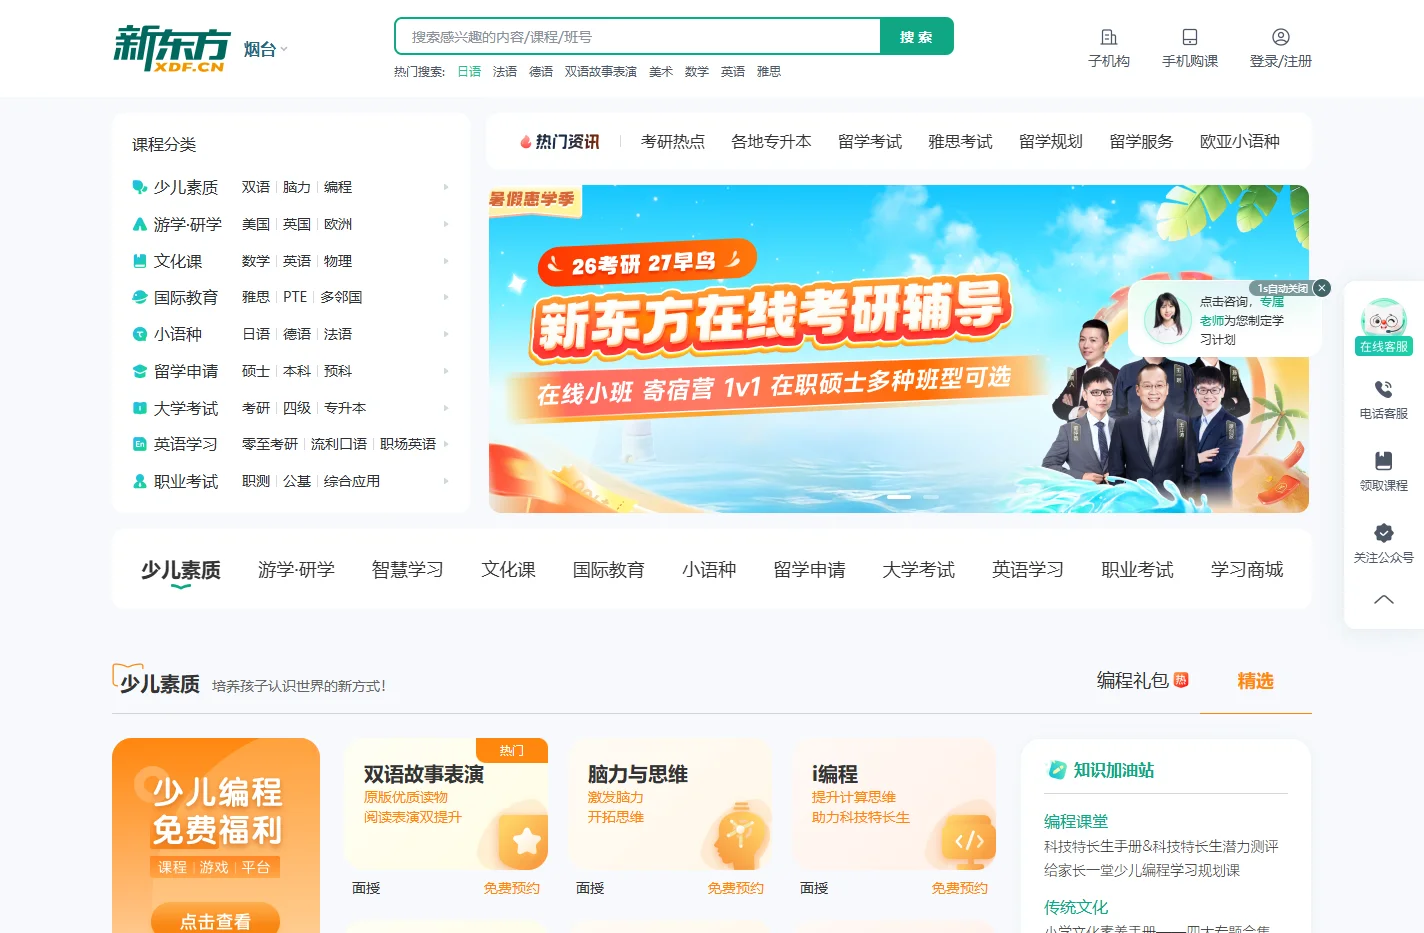Click 免费预约 under 脑力与思维
Viewport: 1424px width, 933px height.
click(735, 888)
